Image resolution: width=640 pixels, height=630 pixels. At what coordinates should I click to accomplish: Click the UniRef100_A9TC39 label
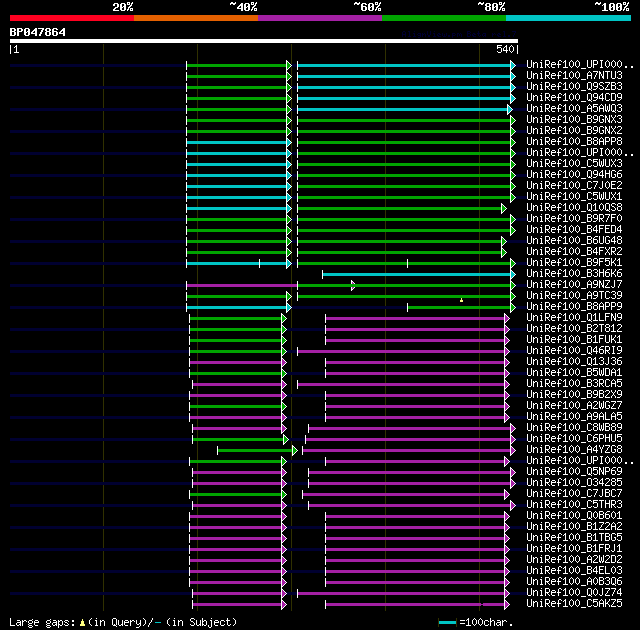[574, 296]
